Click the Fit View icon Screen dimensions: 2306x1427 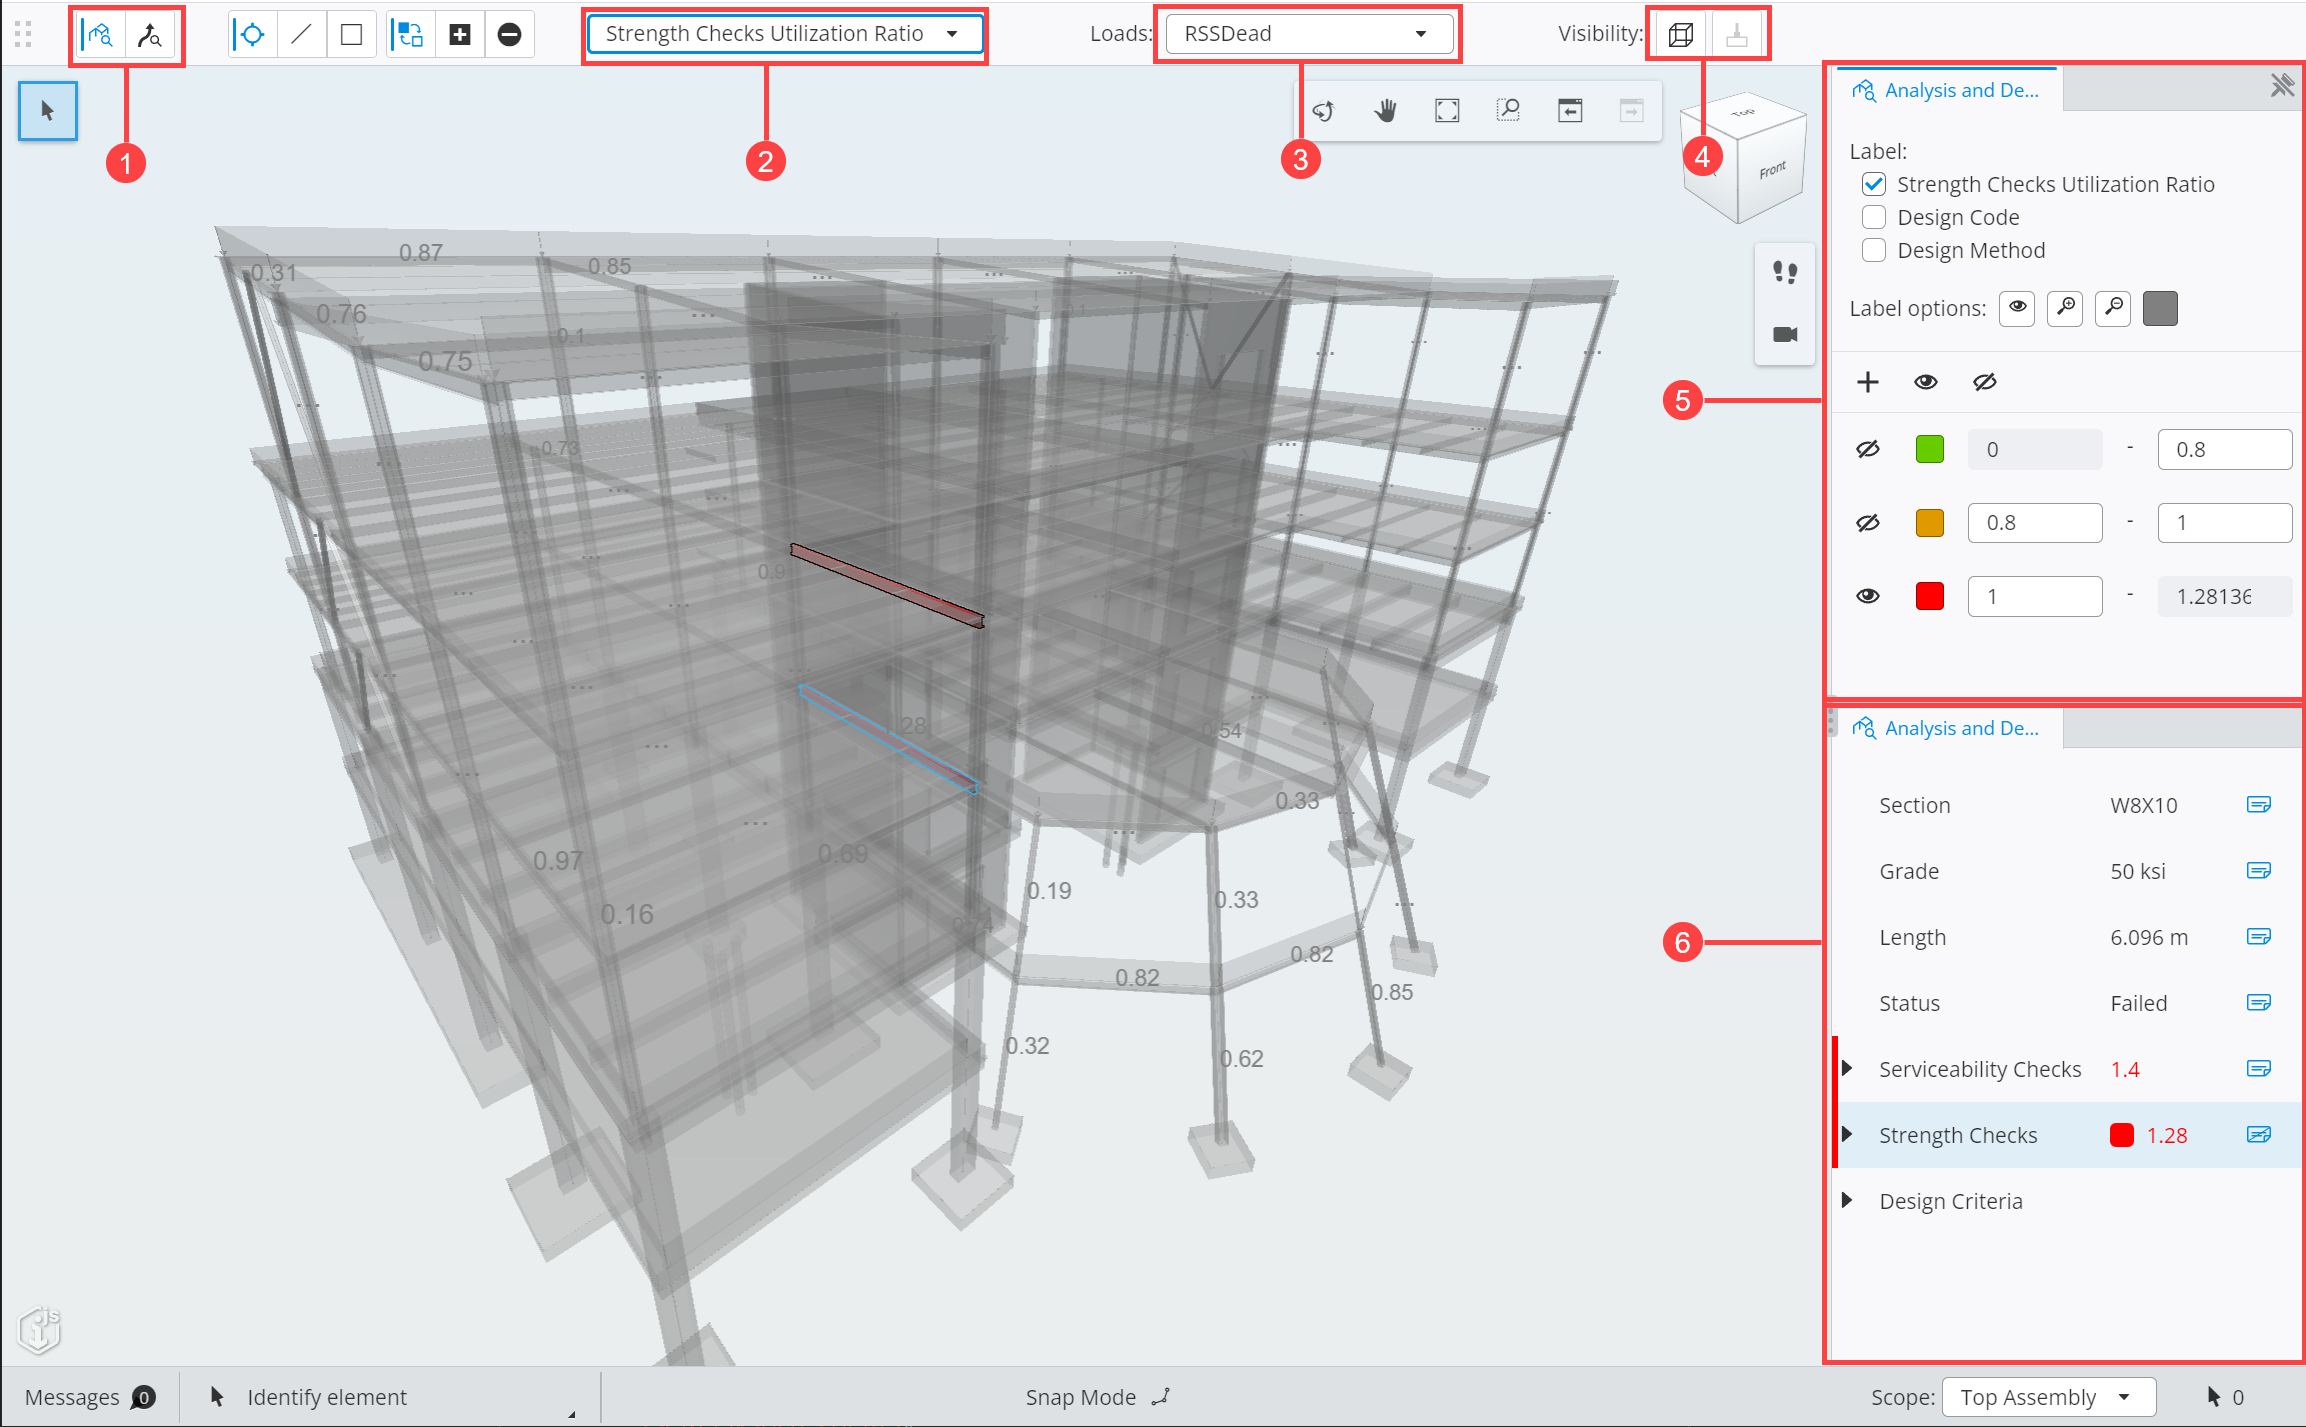coord(1447,111)
